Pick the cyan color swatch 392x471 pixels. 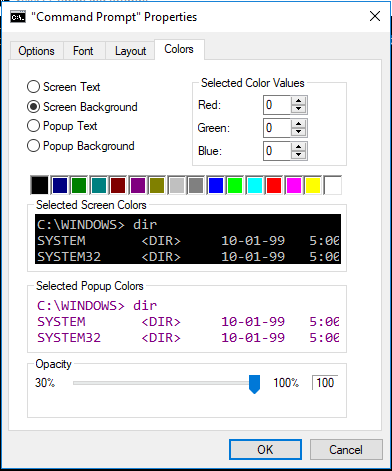point(255,185)
